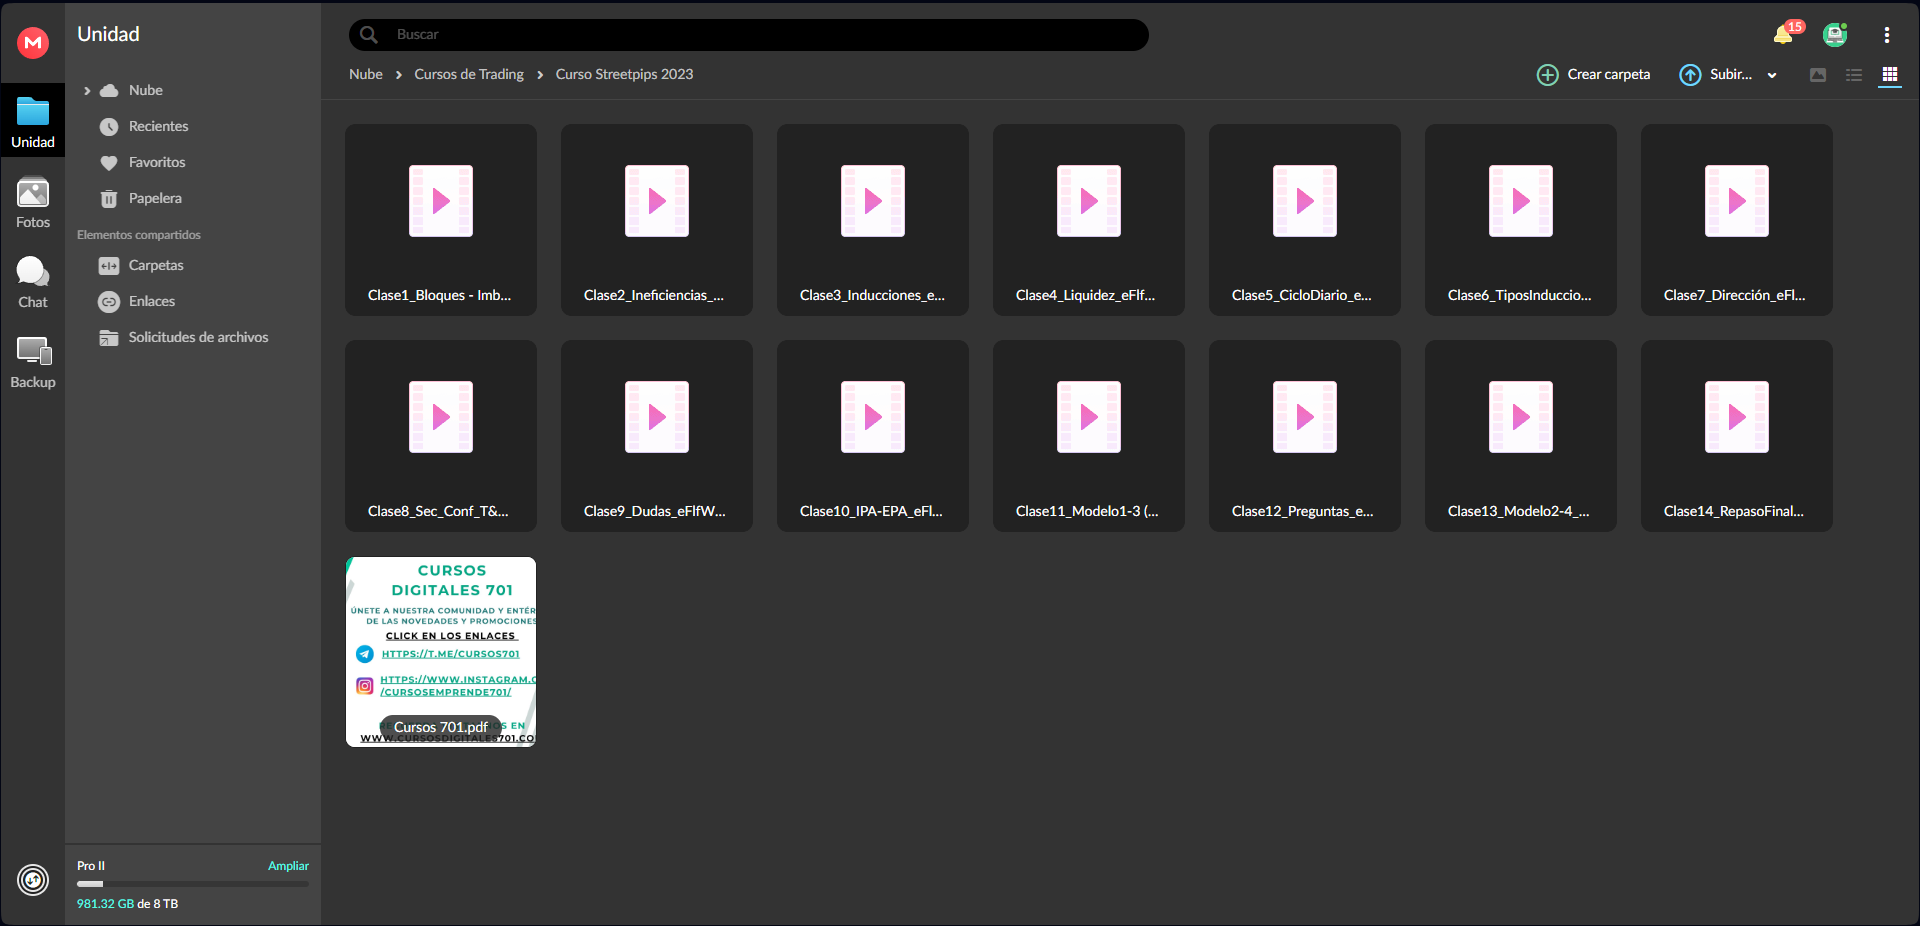Toggle media discovery image view
Screen dimensions: 1920x926
click(1818, 75)
